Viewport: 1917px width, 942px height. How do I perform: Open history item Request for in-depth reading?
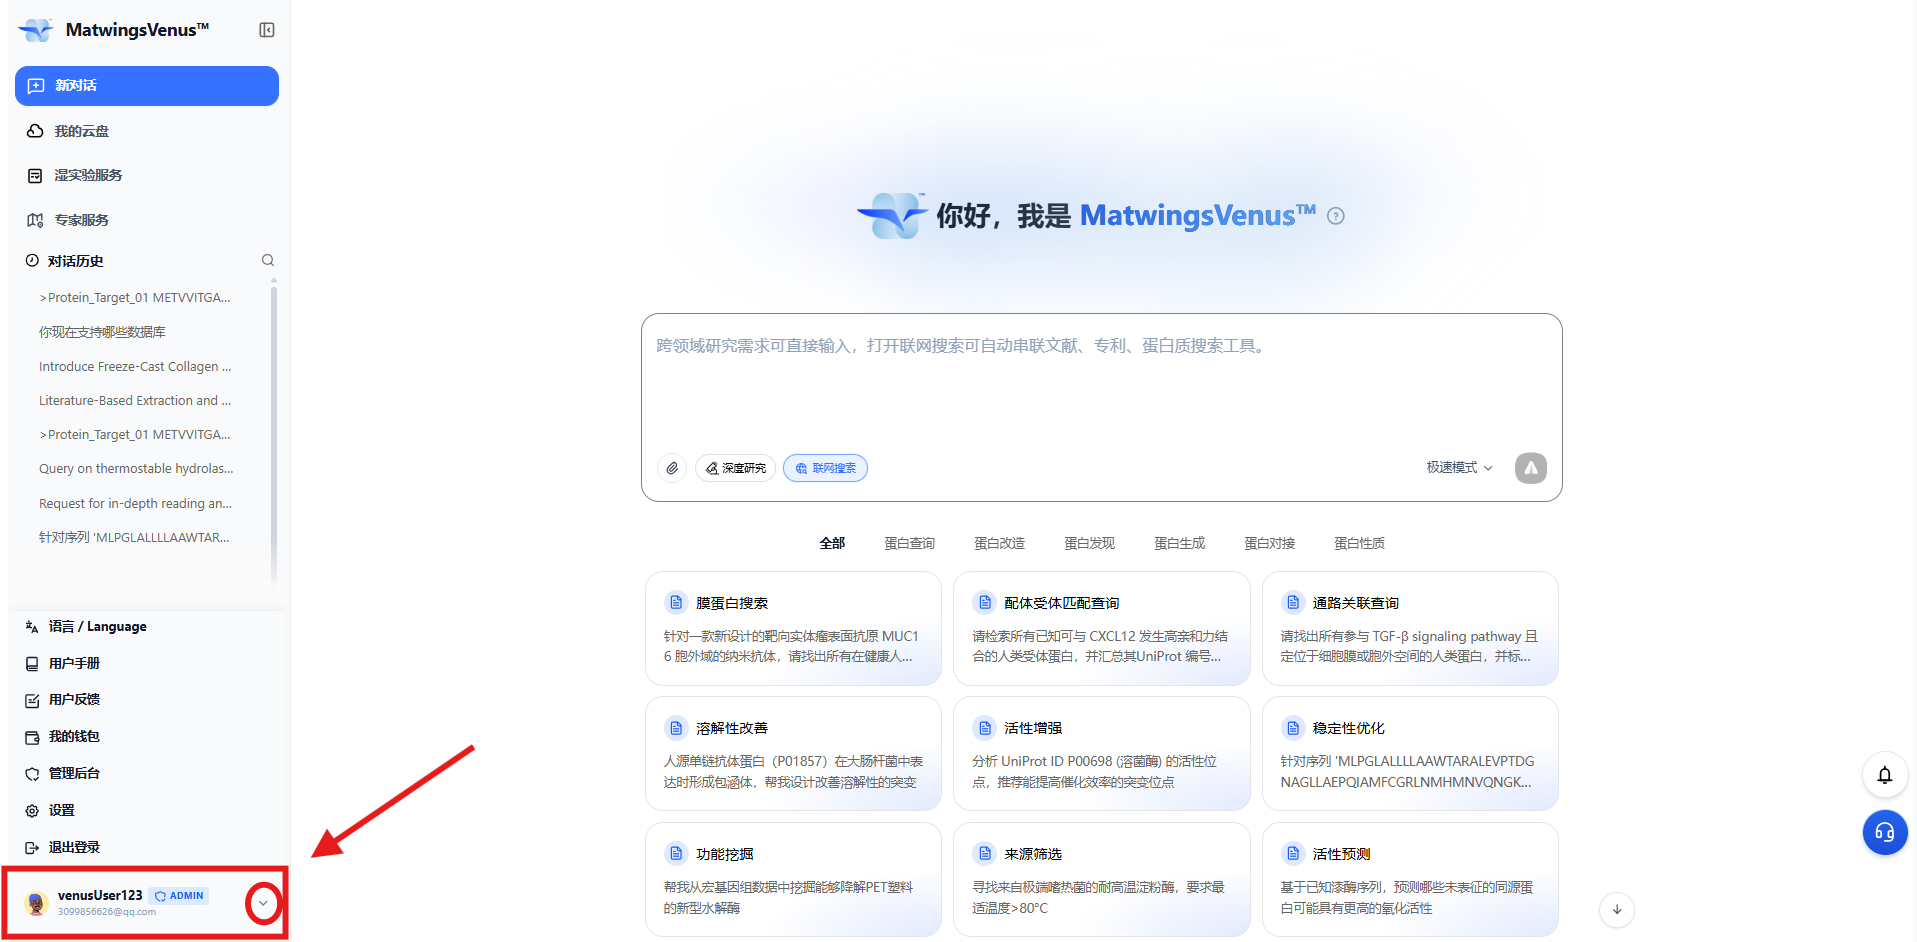click(135, 504)
